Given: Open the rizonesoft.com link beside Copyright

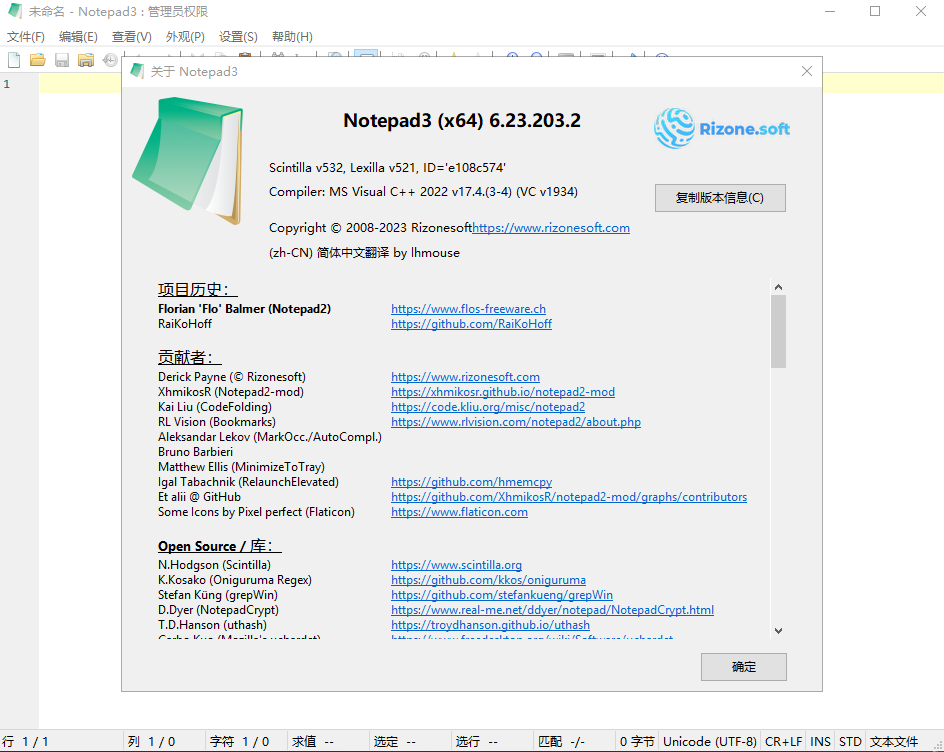Looking at the screenshot, I should pyautogui.click(x=551, y=228).
